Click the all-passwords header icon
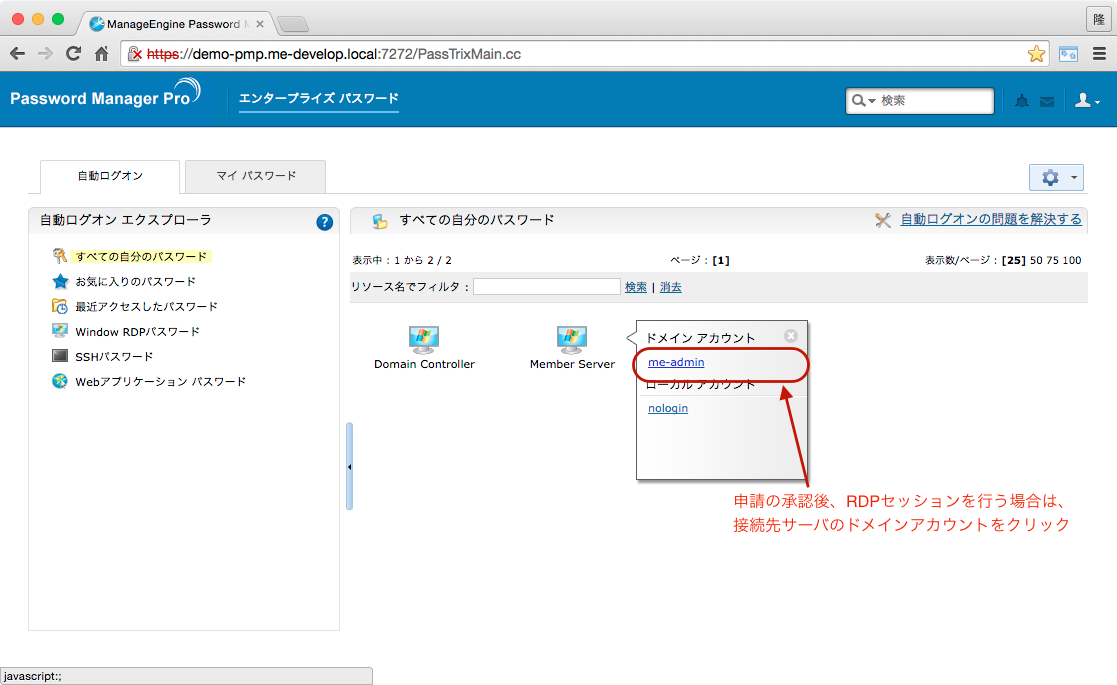Screen dimensions: 1117x685 [x=380, y=221]
